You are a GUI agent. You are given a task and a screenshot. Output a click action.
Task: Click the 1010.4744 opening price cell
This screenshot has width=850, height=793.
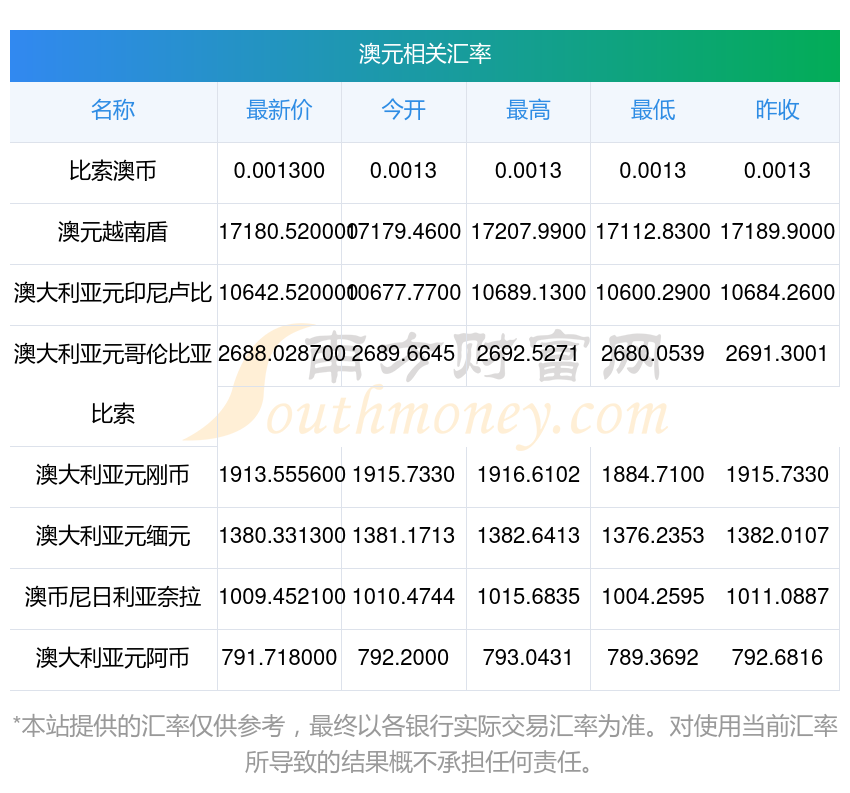(x=403, y=597)
